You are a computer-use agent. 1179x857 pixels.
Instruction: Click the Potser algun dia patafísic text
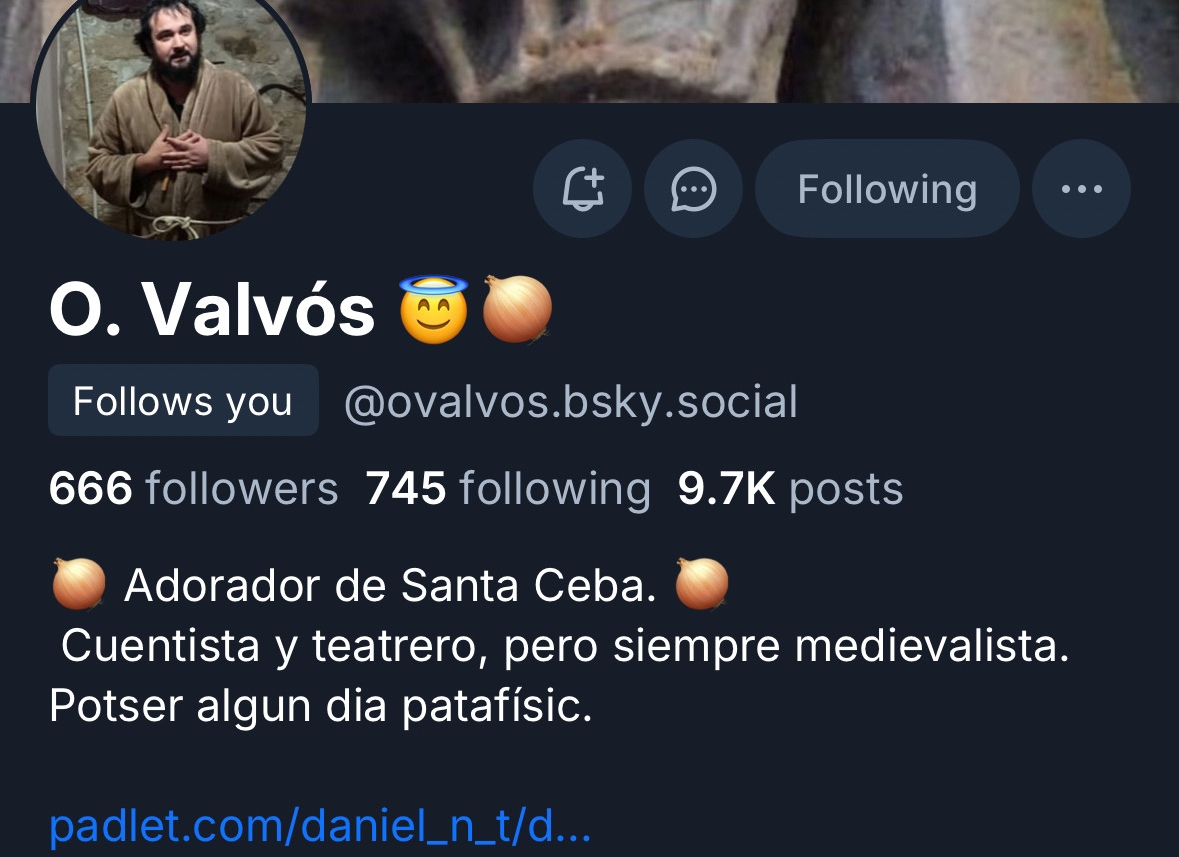(x=321, y=706)
